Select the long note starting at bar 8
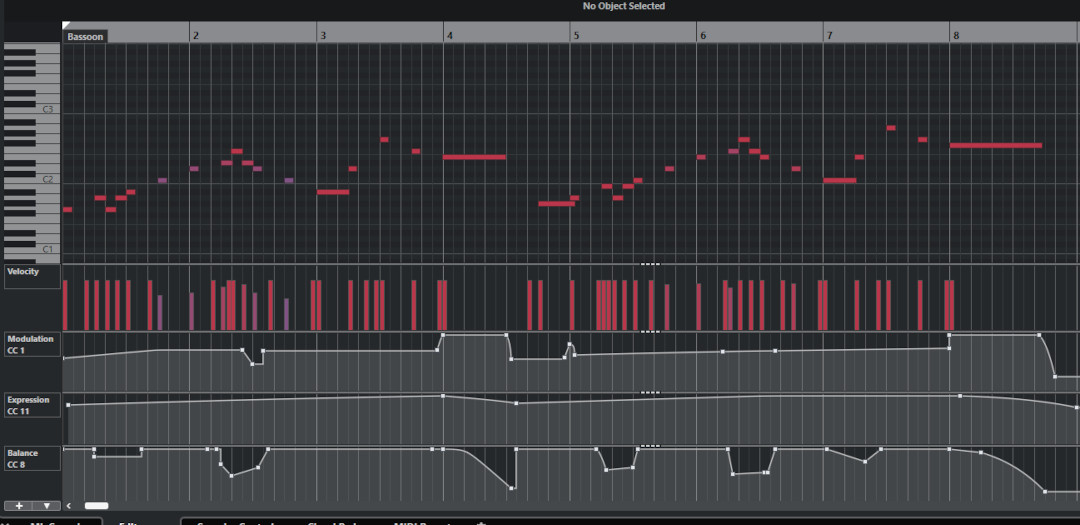Viewport: 1080px width, 525px height. 995,145
